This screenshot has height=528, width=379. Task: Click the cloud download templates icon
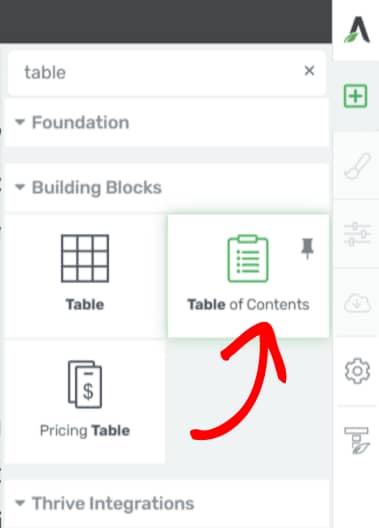[x=357, y=302]
